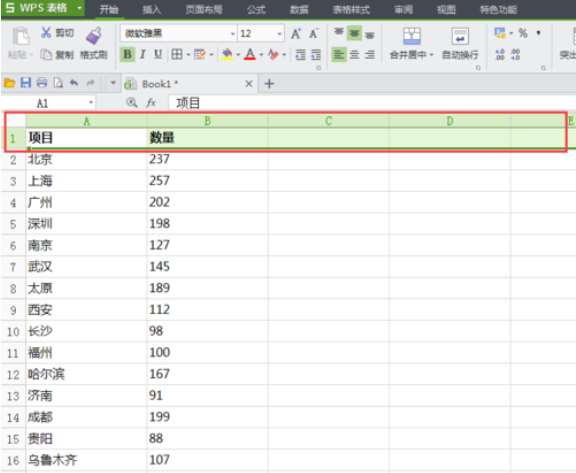Click the Format Painter brush icon
This screenshot has width=576, height=473.
coord(93,36)
